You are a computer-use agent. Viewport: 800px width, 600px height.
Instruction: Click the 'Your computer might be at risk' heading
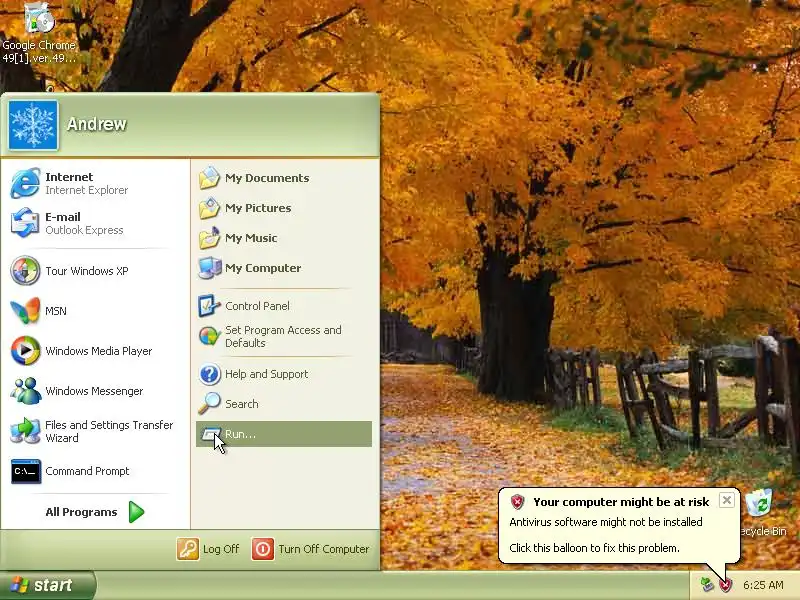click(621, 502)
